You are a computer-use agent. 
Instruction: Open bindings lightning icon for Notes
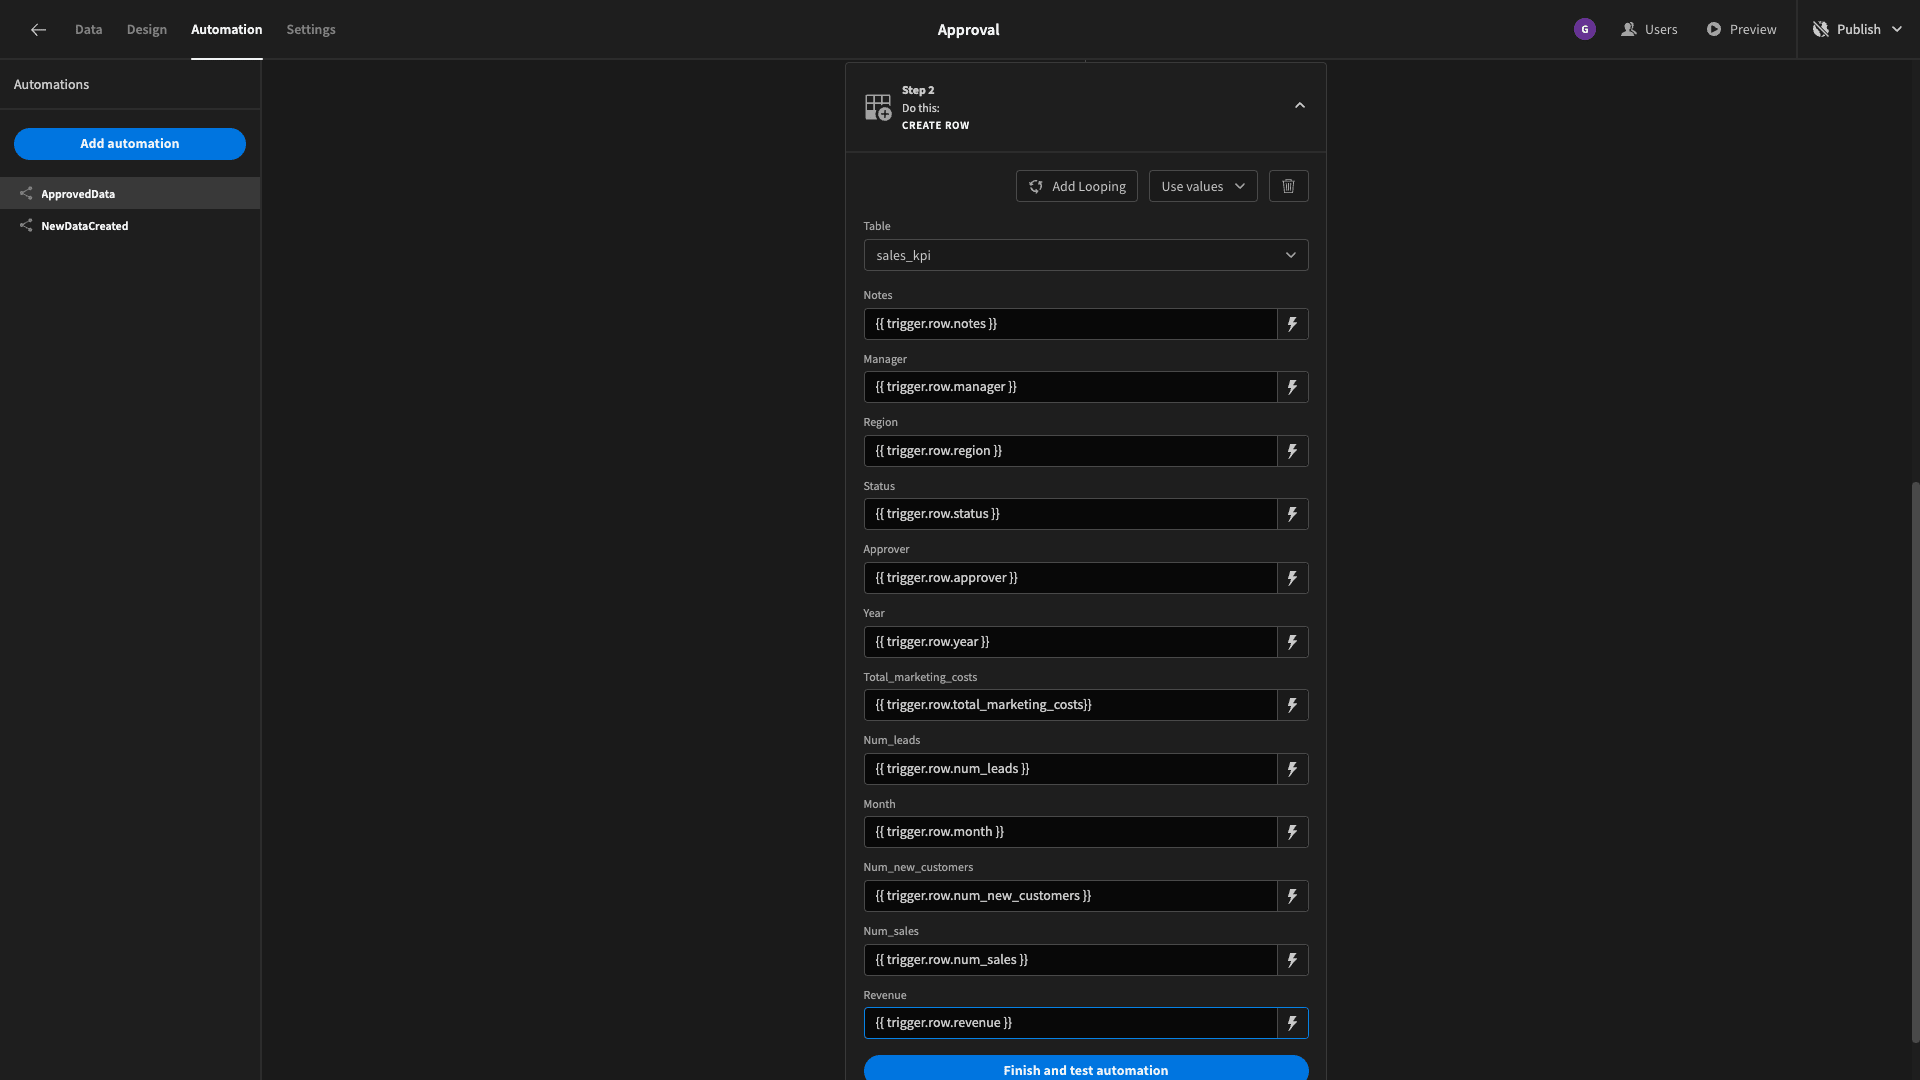pos(1292,324)
